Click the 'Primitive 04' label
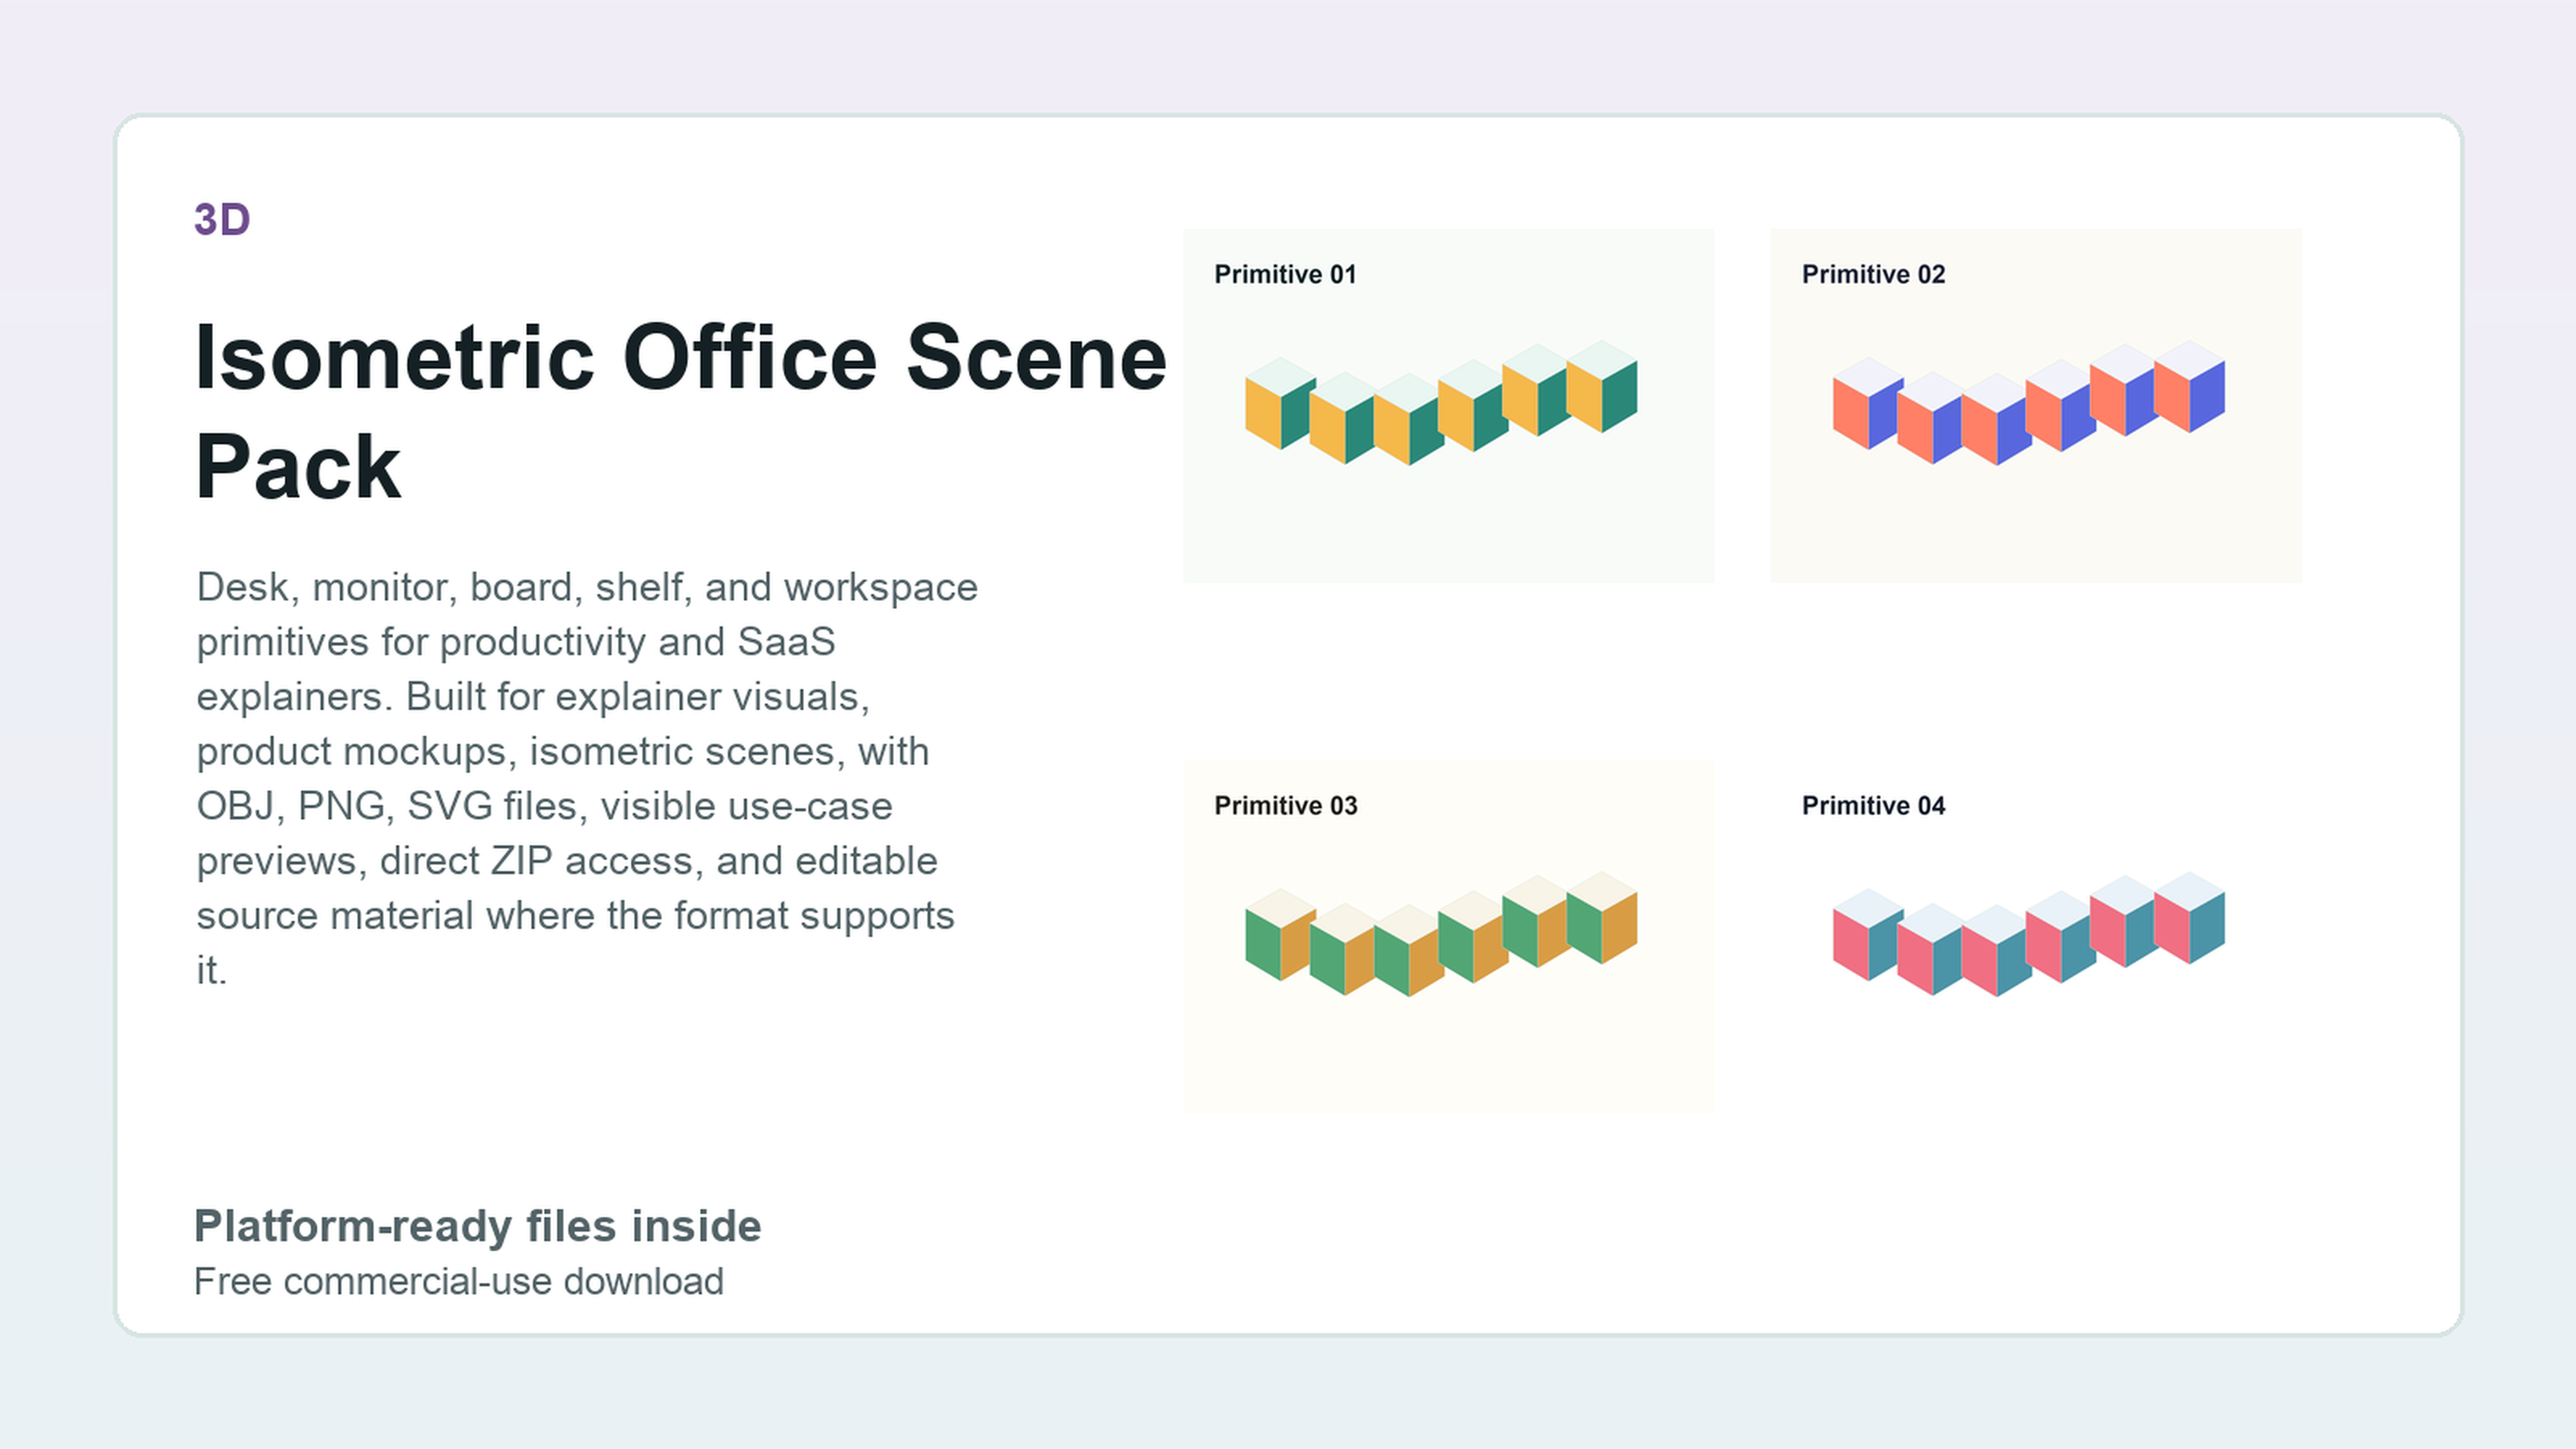The image size is (2576, 1449). pyautogui.click(x=1873, y=806)
